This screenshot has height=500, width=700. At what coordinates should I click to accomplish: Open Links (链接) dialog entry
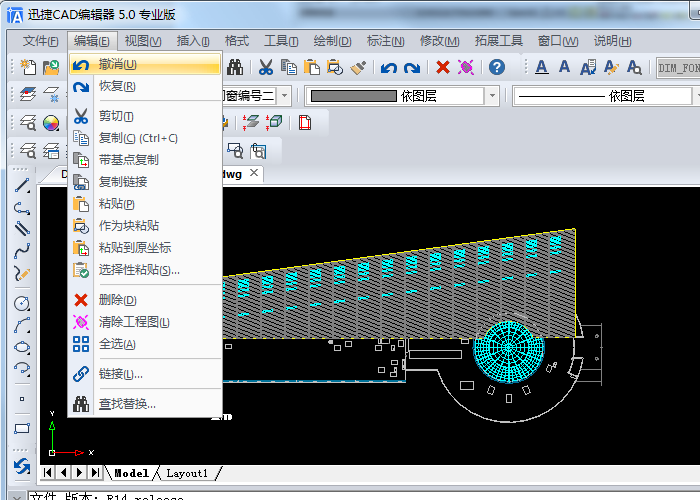[x=145, y=374]
